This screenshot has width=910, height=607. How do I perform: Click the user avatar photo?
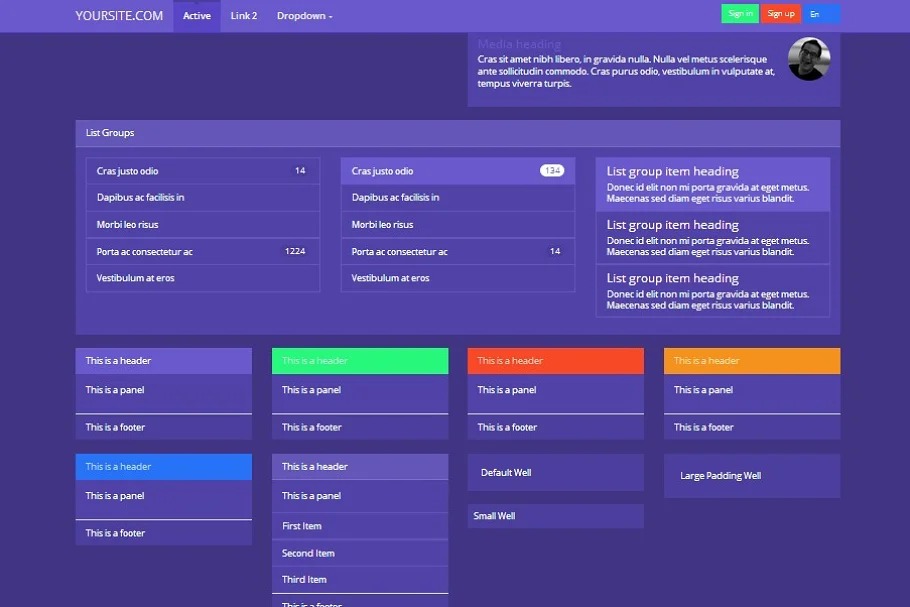pos(809,60)
